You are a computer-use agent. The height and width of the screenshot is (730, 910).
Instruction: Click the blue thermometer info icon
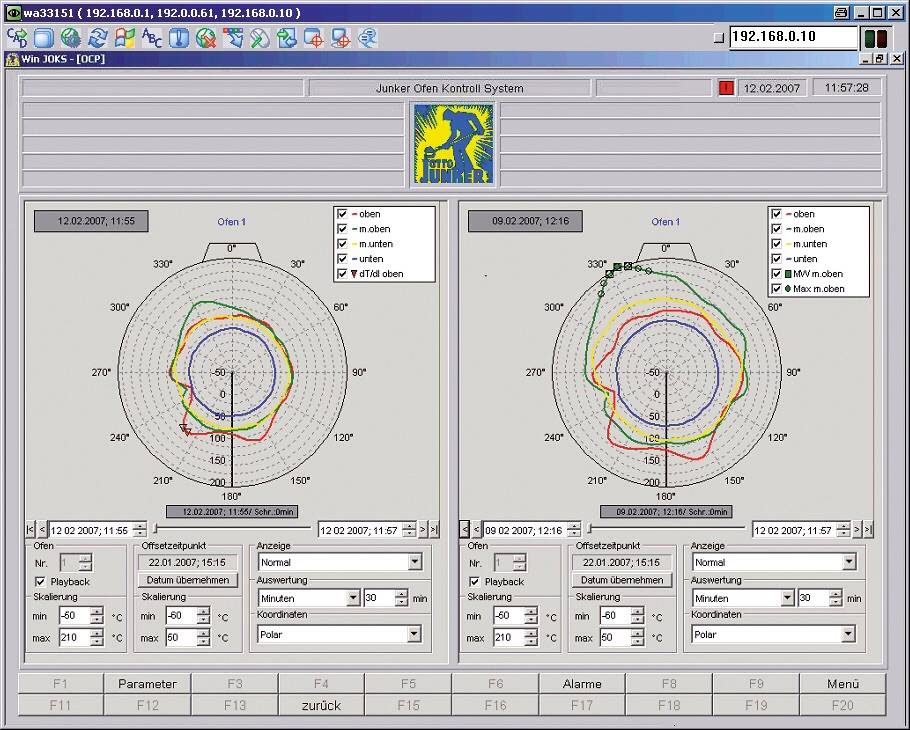point(179,38)
